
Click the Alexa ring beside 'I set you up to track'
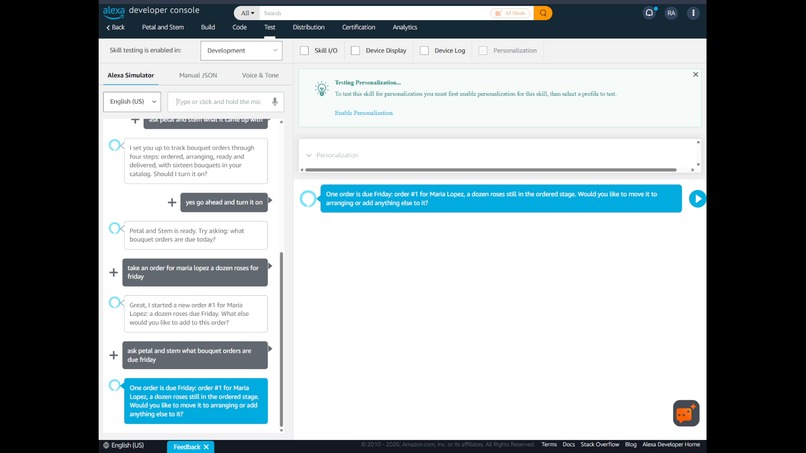tap(116, 146)
